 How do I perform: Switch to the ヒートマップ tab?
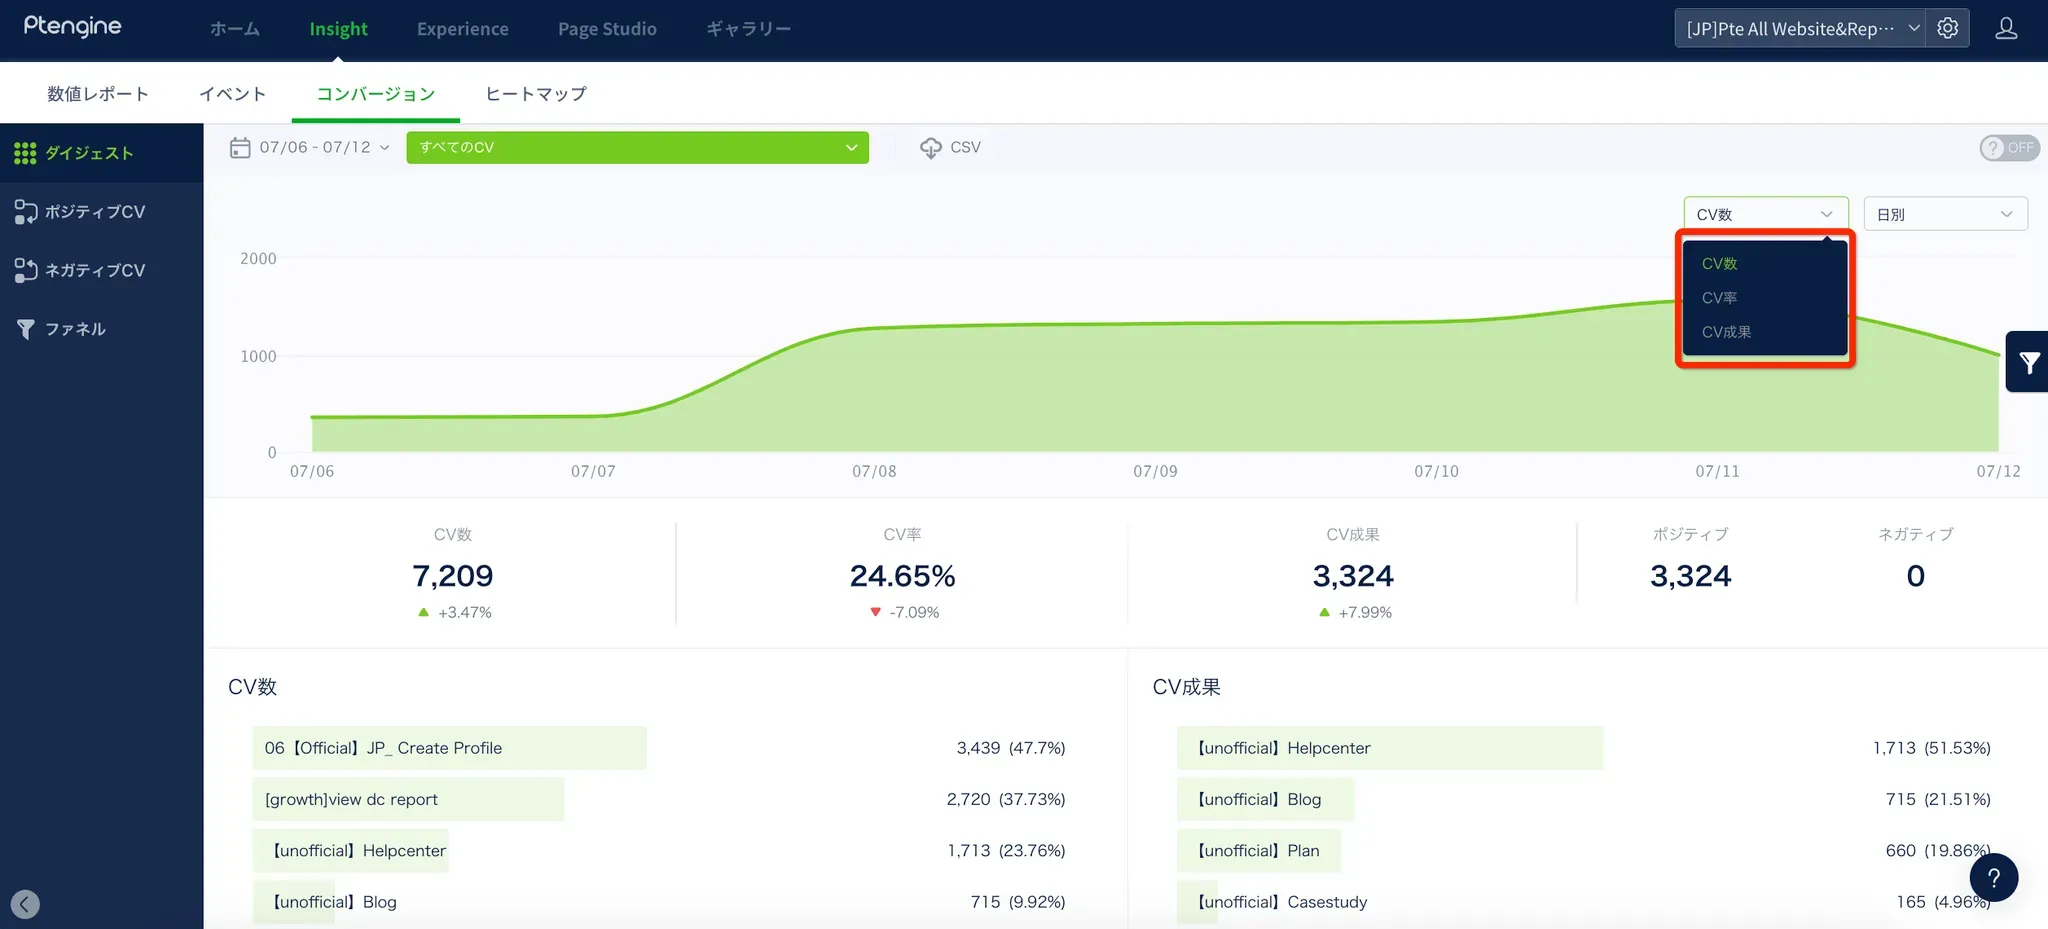535,94
